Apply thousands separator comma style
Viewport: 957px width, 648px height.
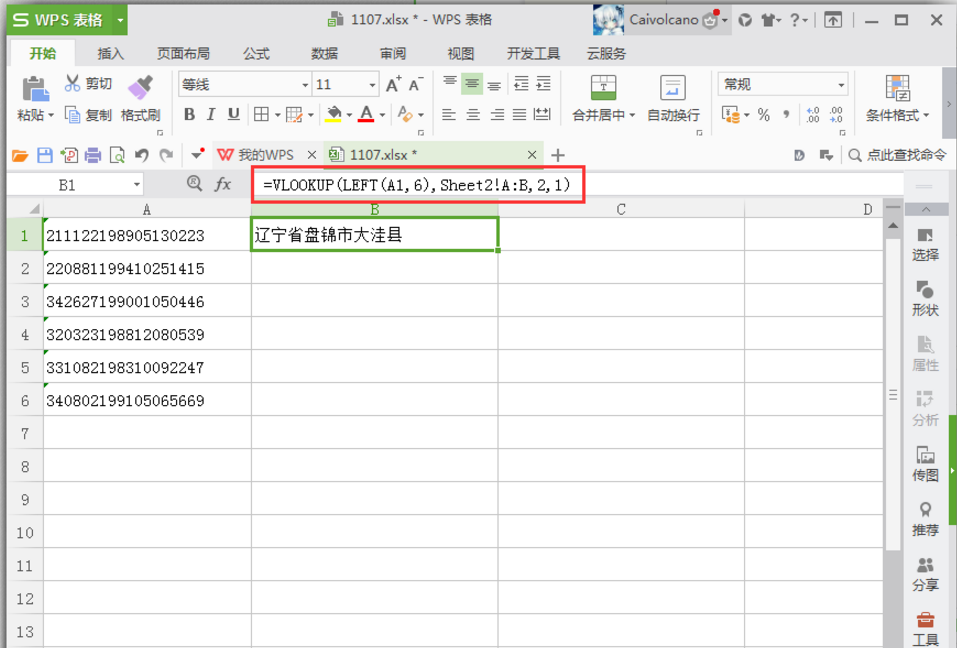786,115
